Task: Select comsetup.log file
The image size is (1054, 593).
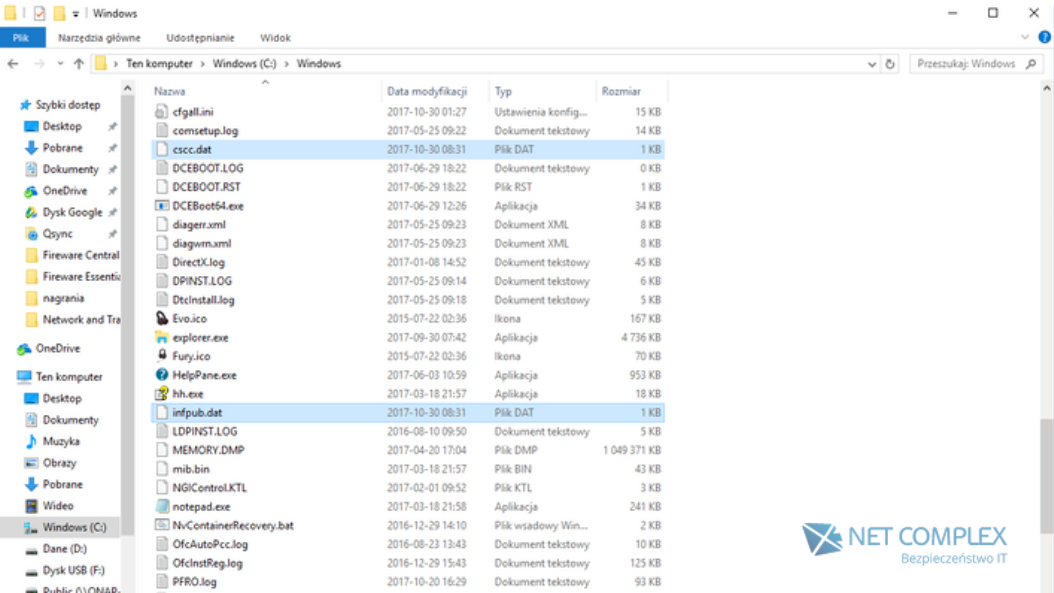Action: click(x=205, y=130)
